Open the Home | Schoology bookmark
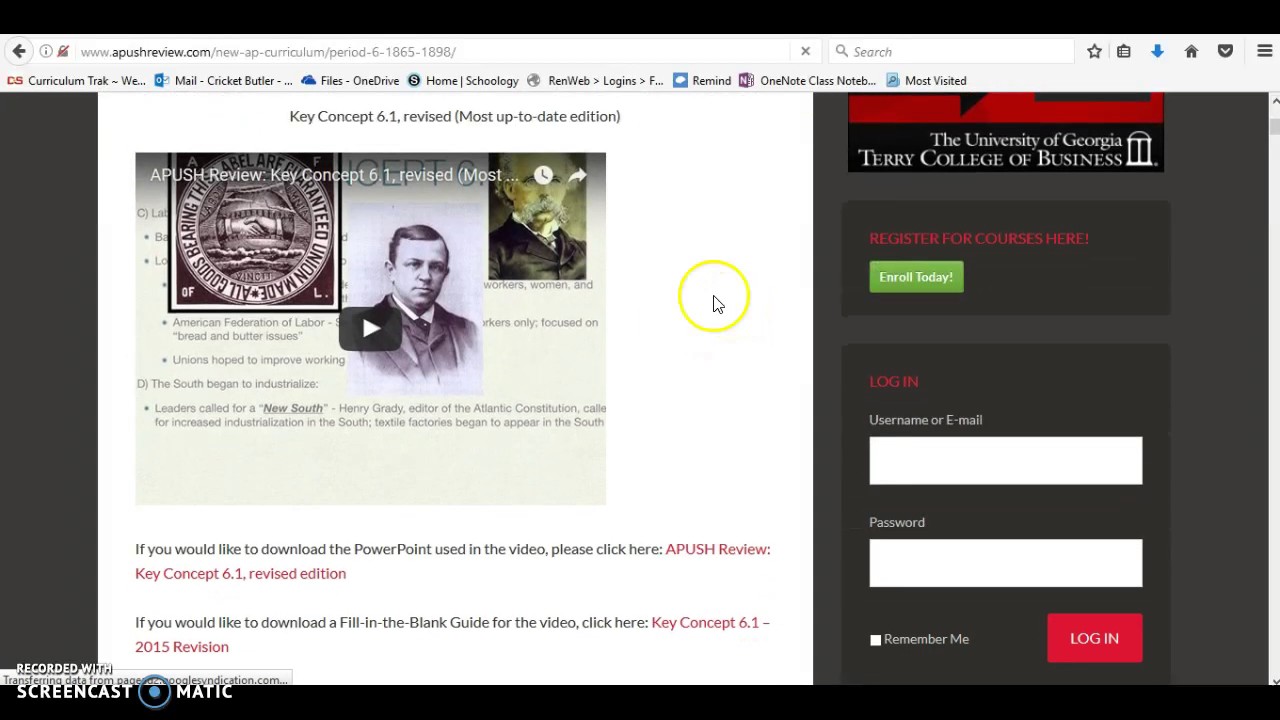The height and width of the screenshot is (720, 1280). (x=462, y=80)
